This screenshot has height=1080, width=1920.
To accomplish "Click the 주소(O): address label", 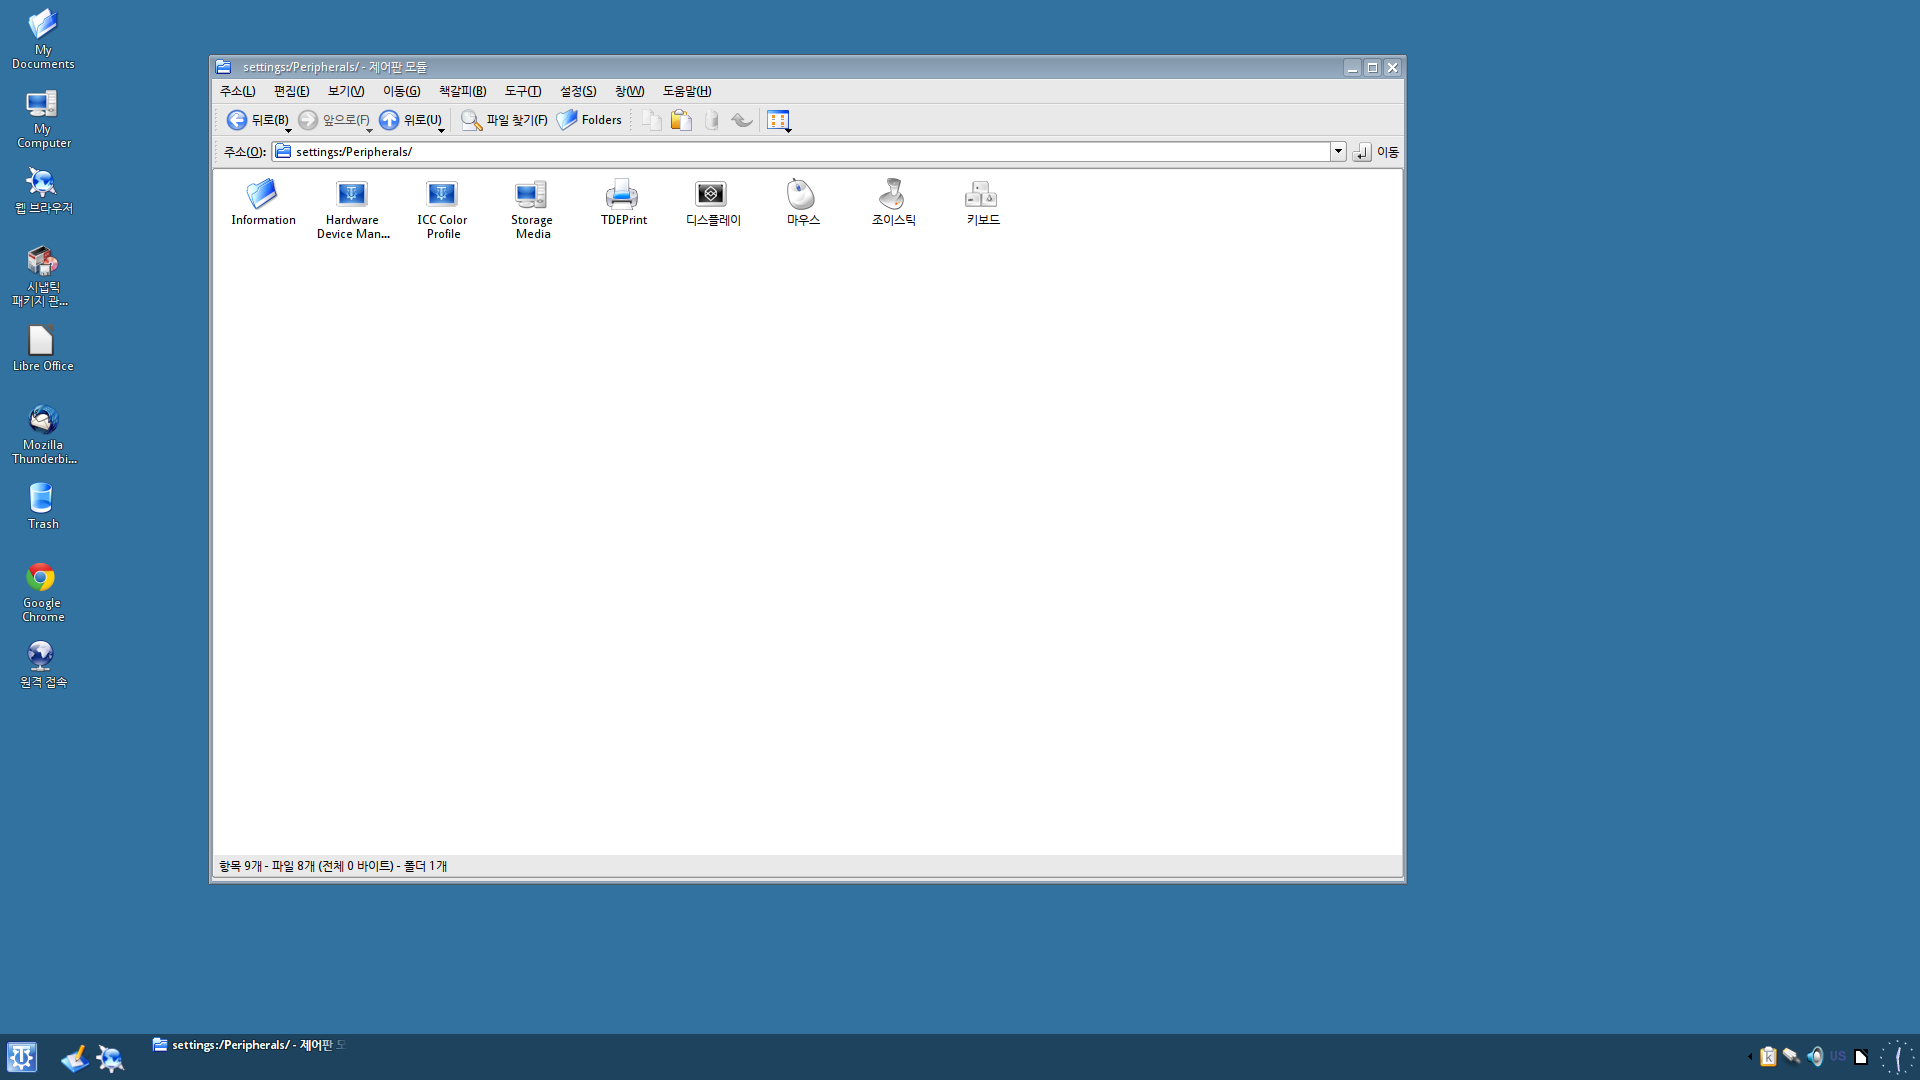I will pyautogui.click(x=244, y=152).
